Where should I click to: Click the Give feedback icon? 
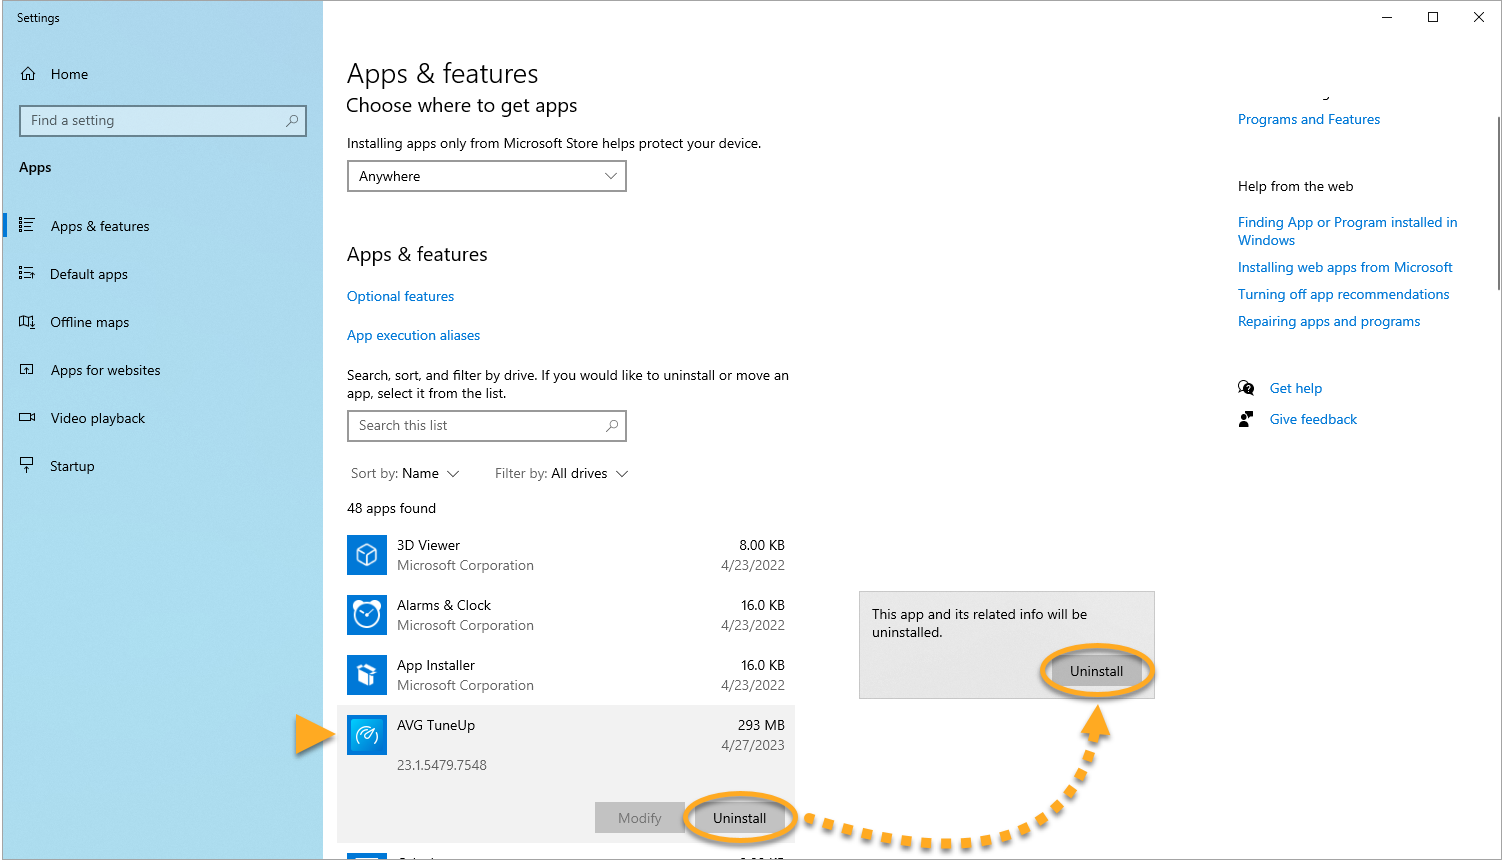pos(1246,419)
